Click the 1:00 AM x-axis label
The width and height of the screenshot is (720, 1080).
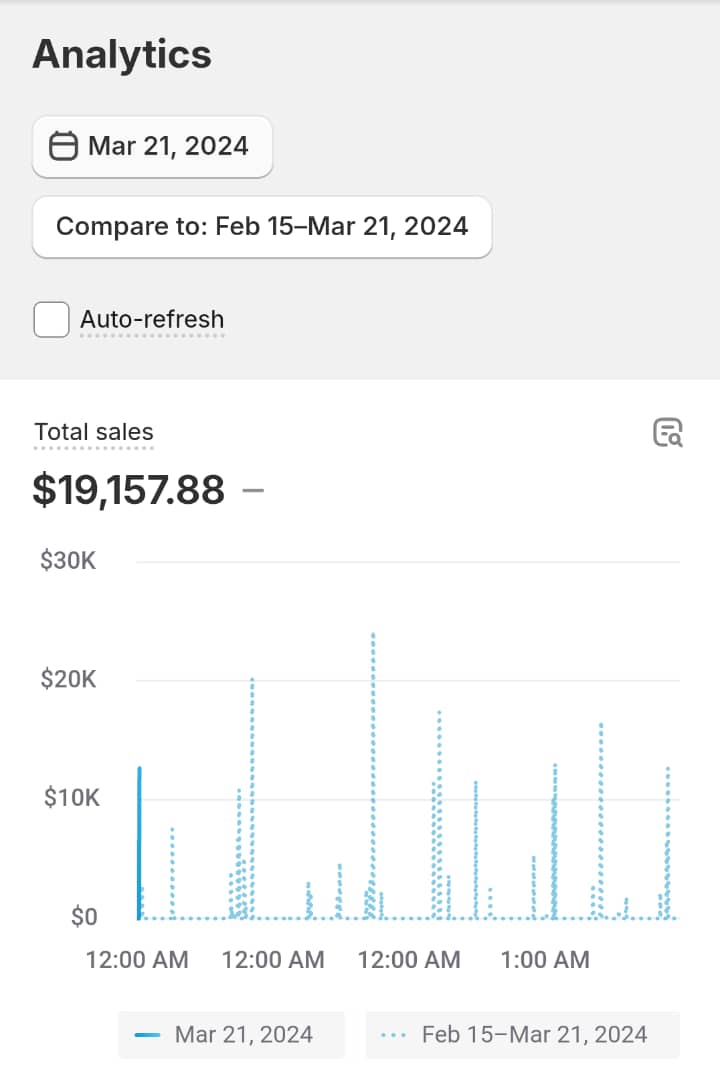pyautogui.click(x=545, y=960)
